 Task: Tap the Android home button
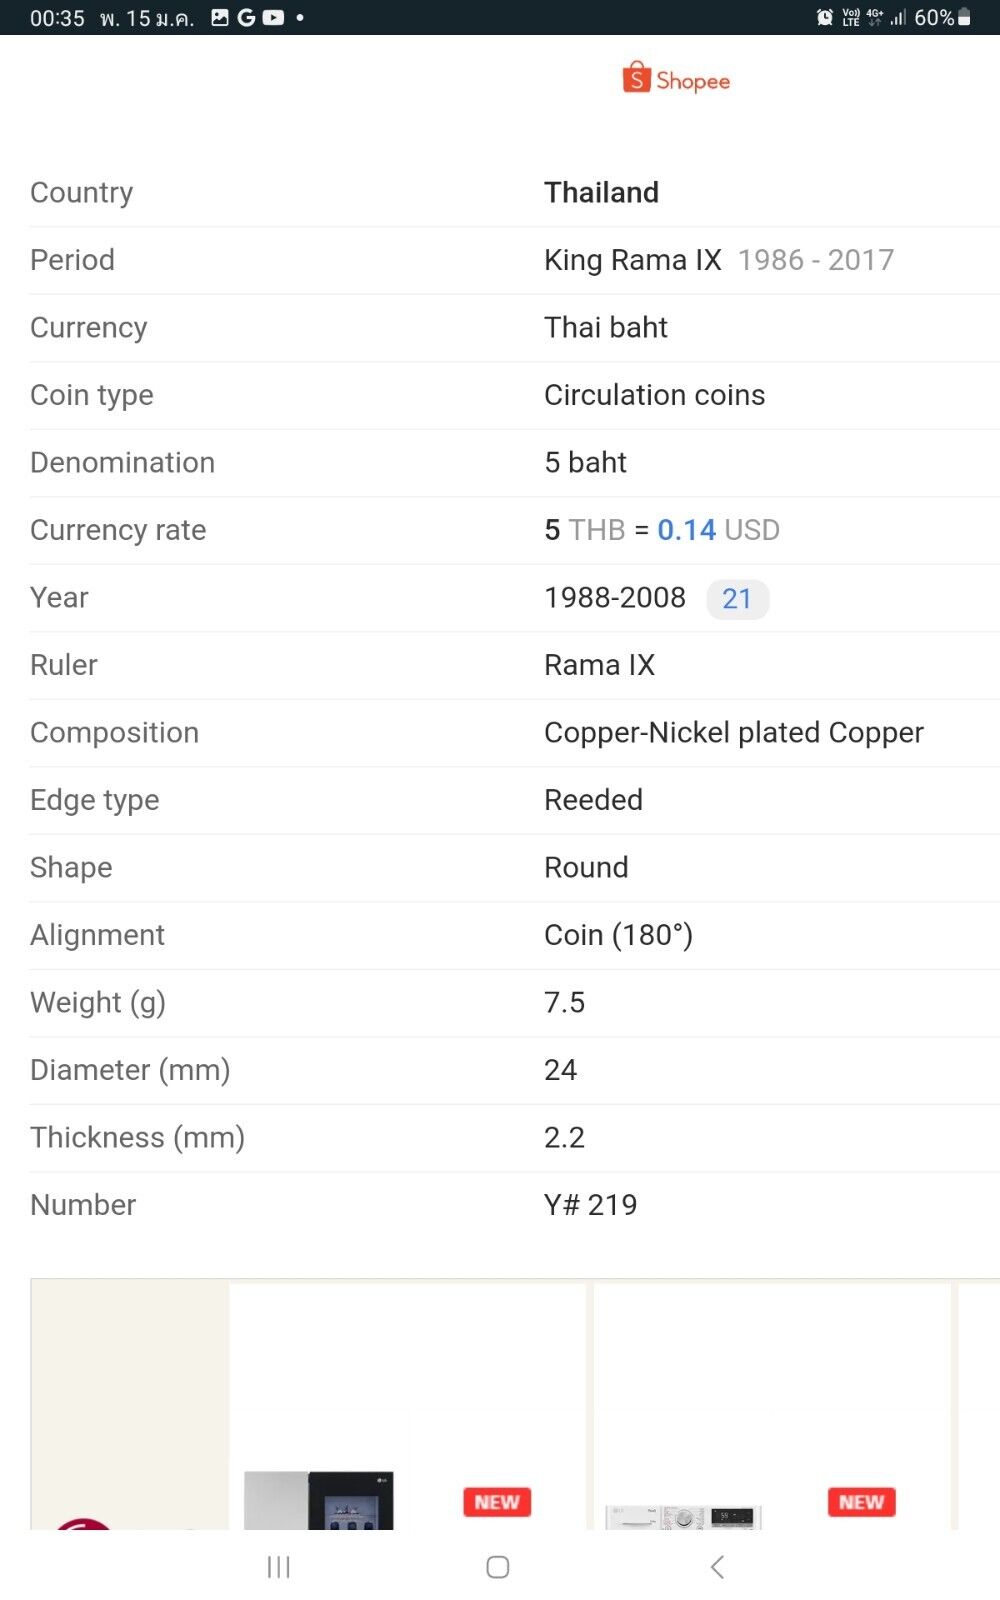[498, 1567]
